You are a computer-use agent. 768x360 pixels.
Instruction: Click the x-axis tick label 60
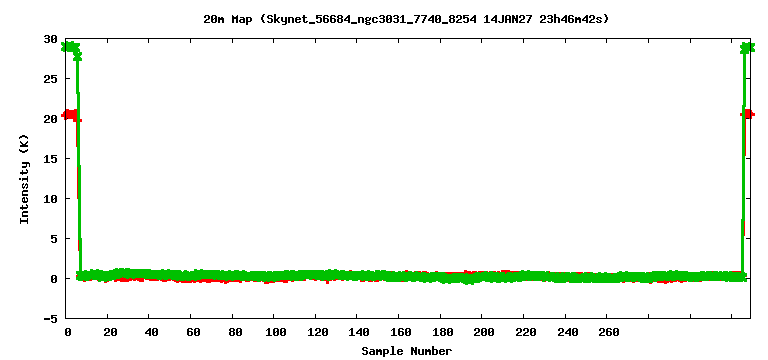point(192,332)
